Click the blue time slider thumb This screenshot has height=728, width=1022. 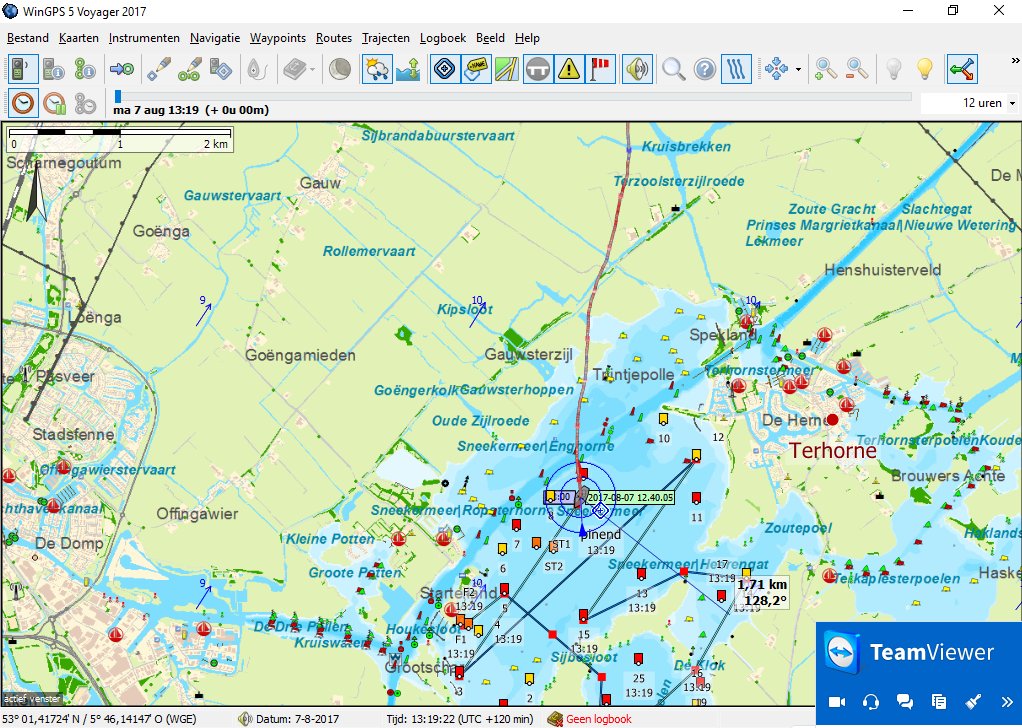click(x=118, y=96)
